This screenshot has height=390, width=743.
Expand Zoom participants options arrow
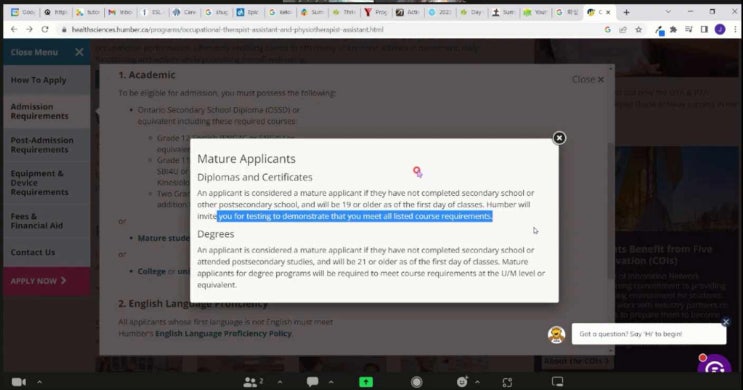(280, 381)
